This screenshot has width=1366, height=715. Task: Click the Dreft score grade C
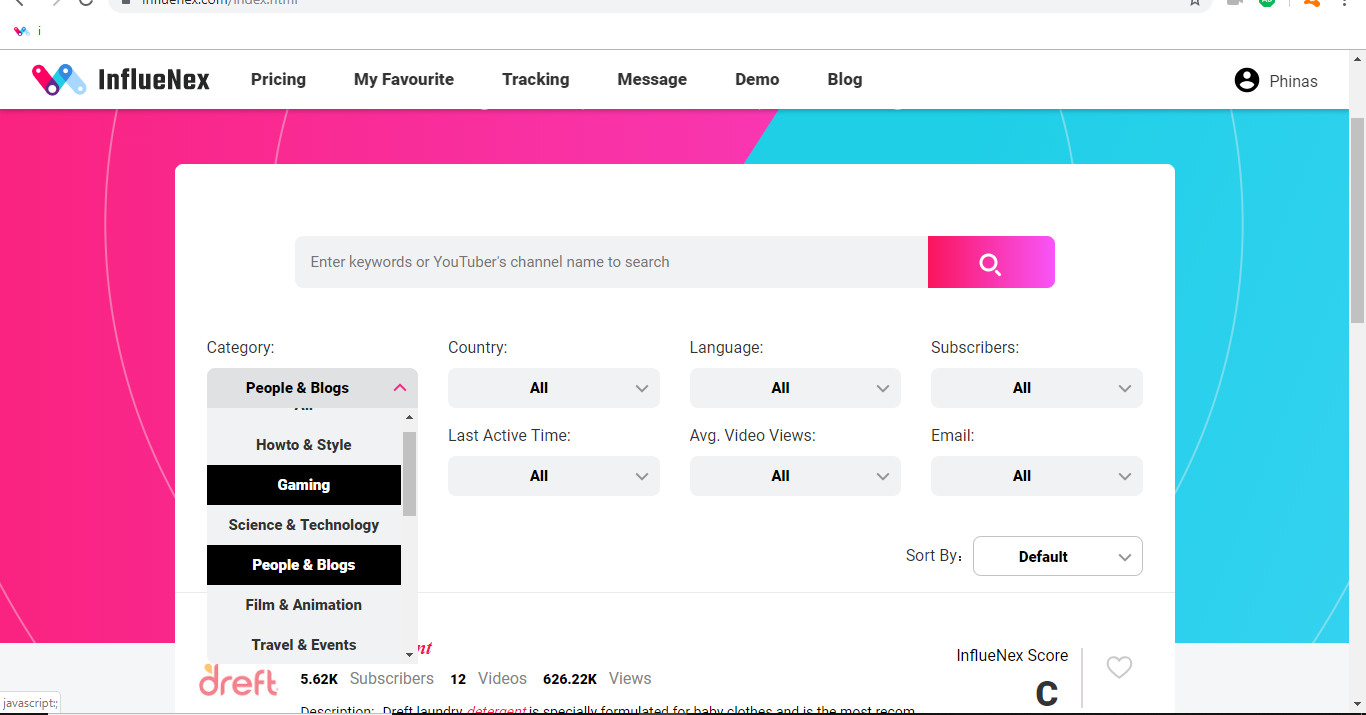[x=1046, y=694]
